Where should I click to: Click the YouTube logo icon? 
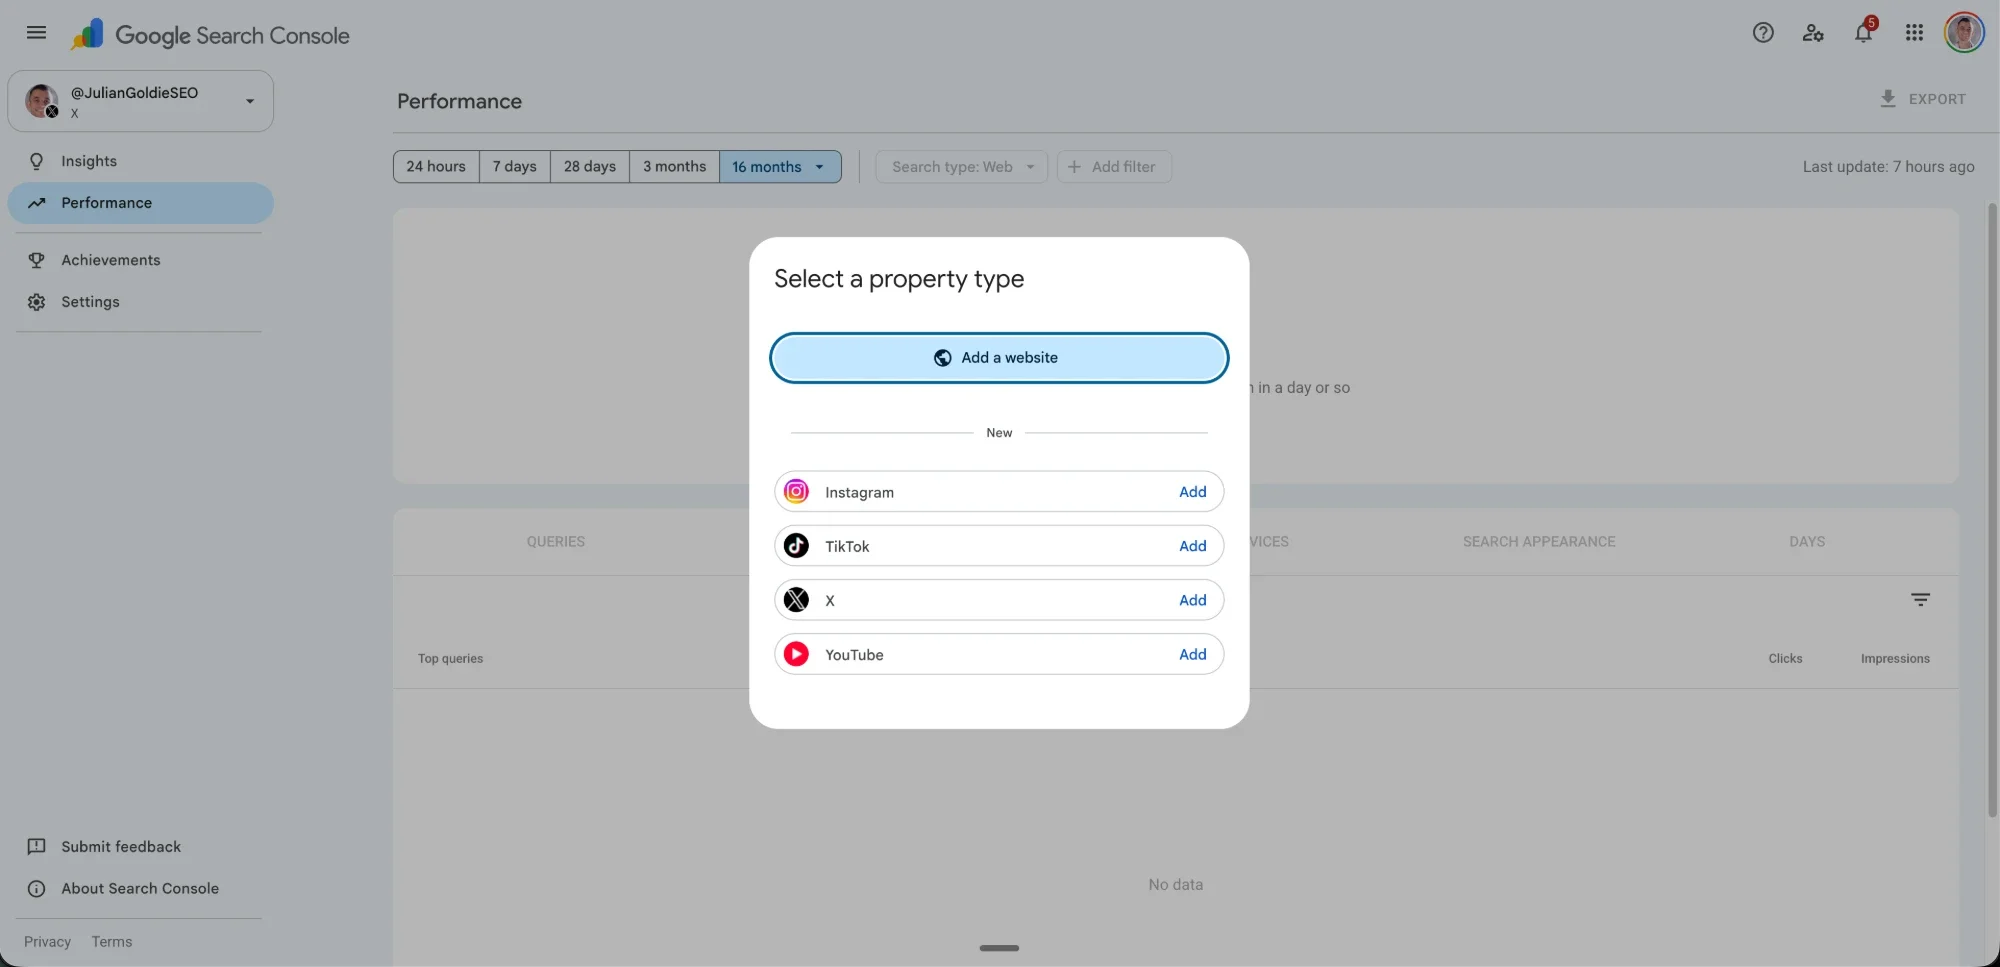coord(796,654)
